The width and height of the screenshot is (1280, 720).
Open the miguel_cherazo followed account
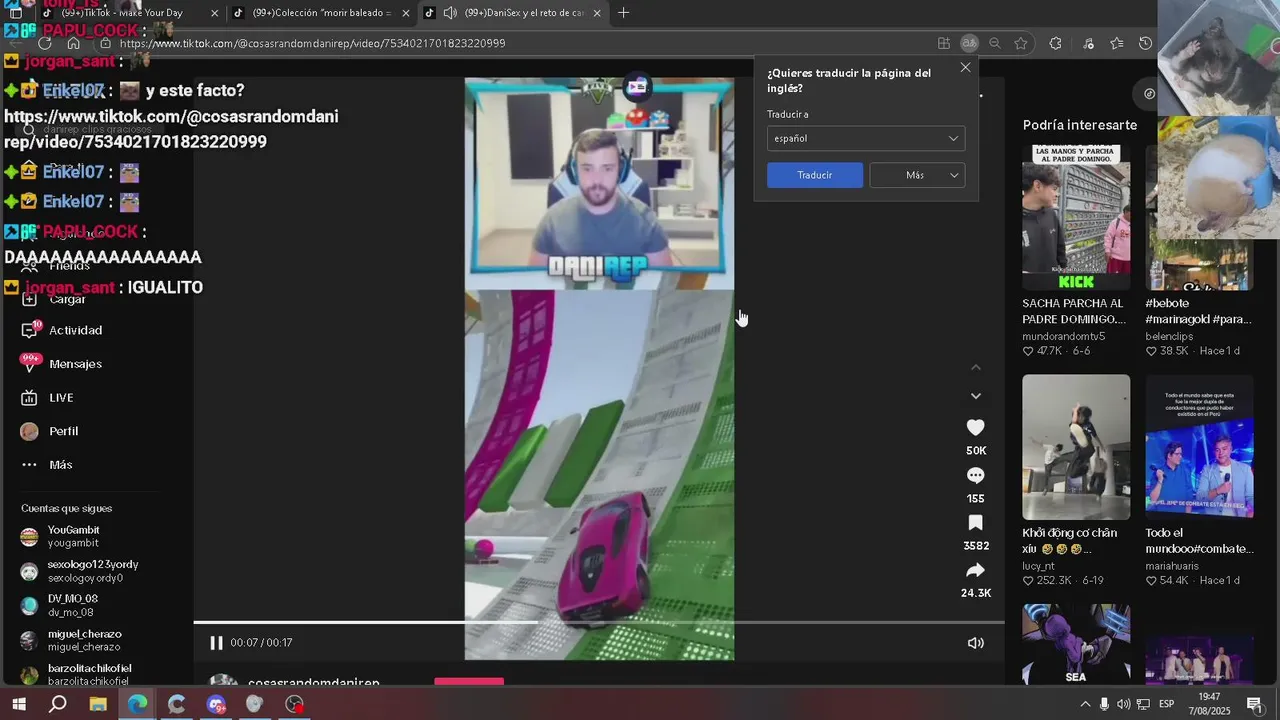tap(72, 640)
